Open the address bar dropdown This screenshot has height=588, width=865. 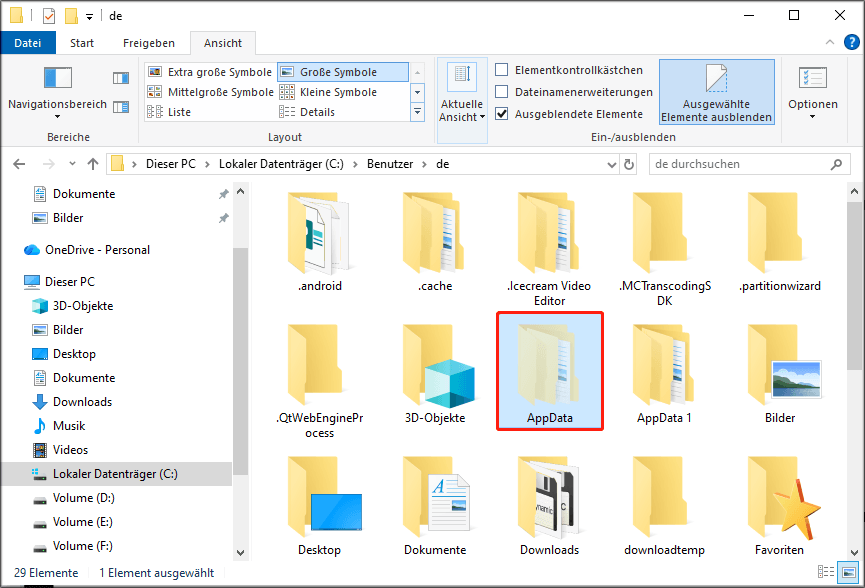point(612,163)
